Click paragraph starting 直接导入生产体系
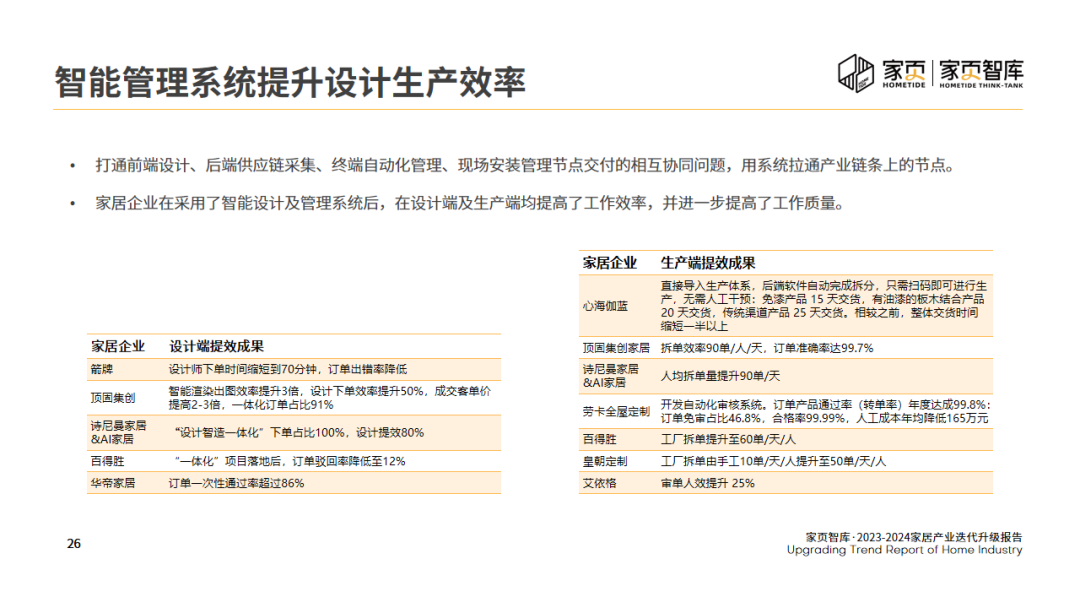 824,306
